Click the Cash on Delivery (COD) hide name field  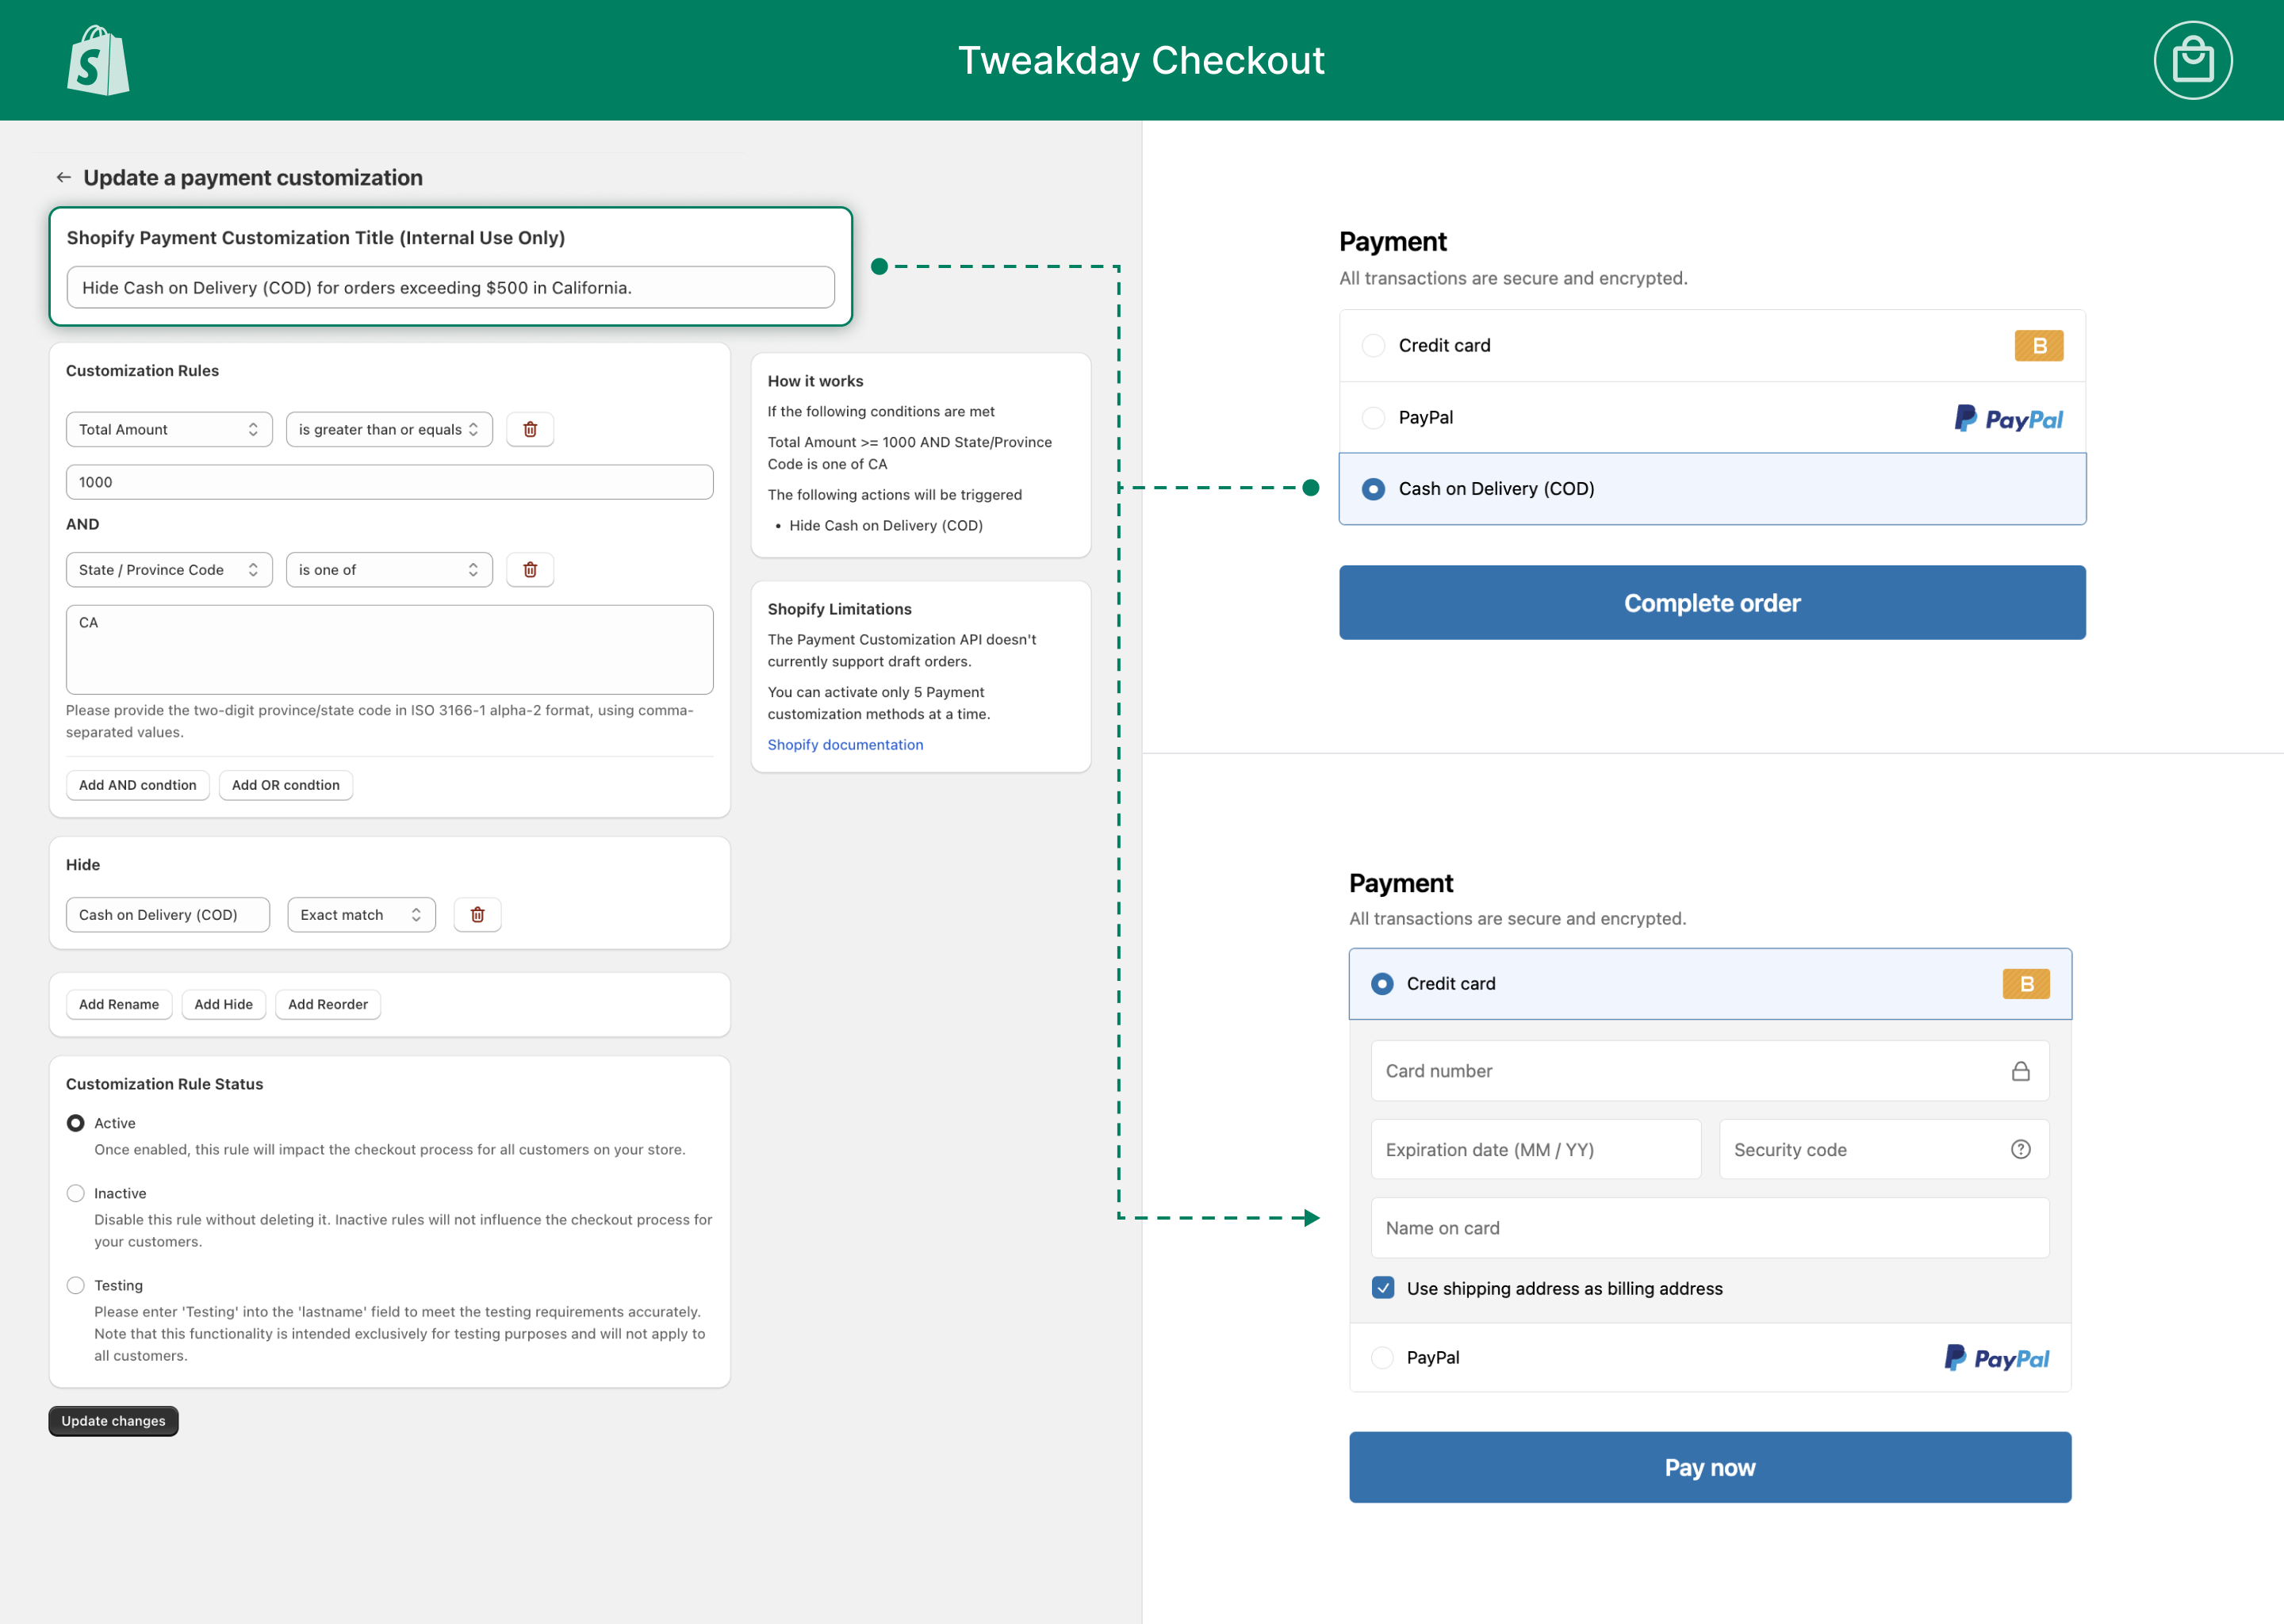click(168, 914)
